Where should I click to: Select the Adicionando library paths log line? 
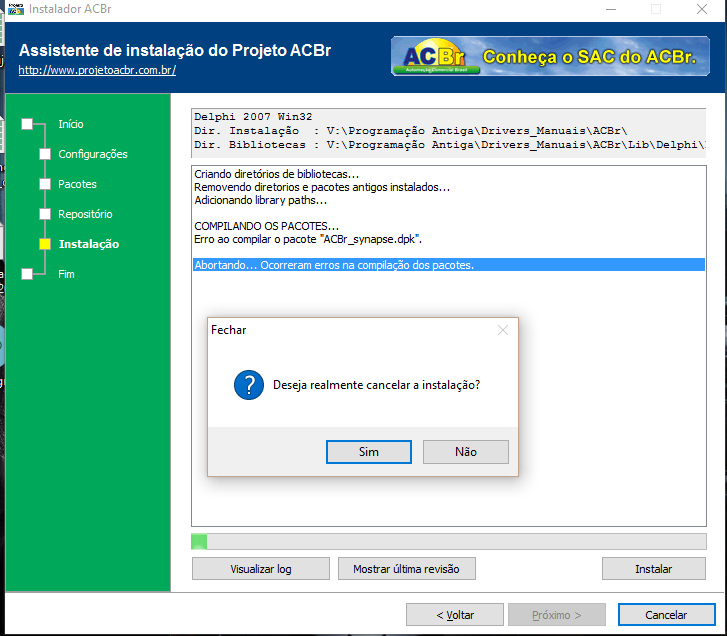[x=261, y=200]
